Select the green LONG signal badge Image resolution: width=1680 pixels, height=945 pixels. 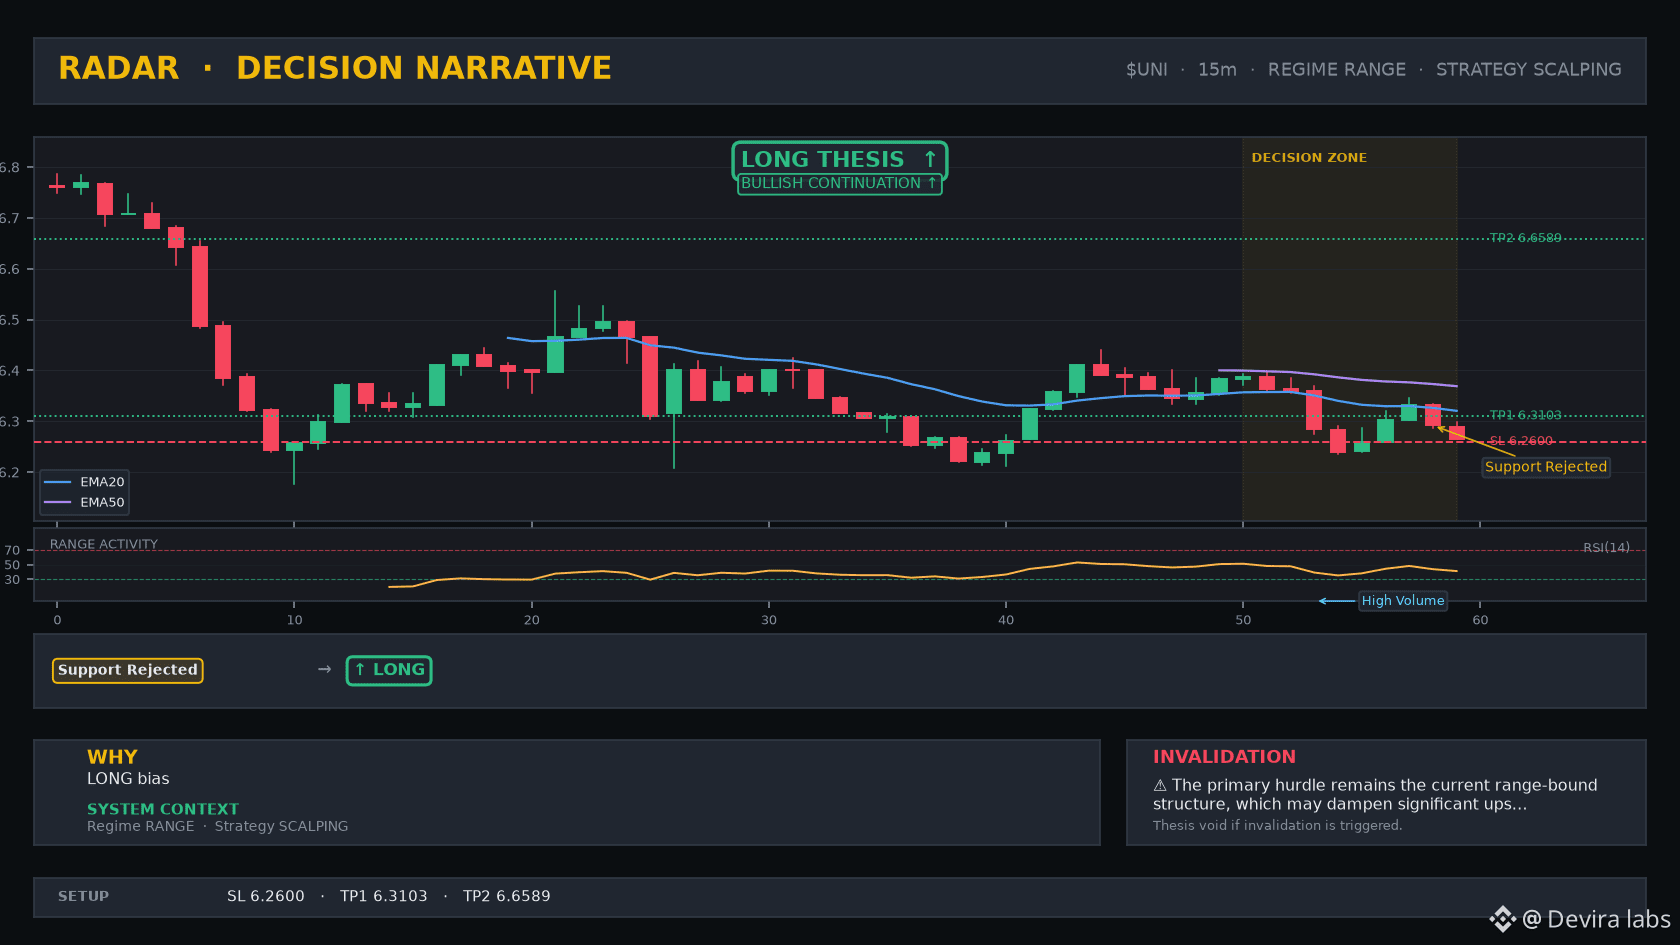(x=389, y=670)
